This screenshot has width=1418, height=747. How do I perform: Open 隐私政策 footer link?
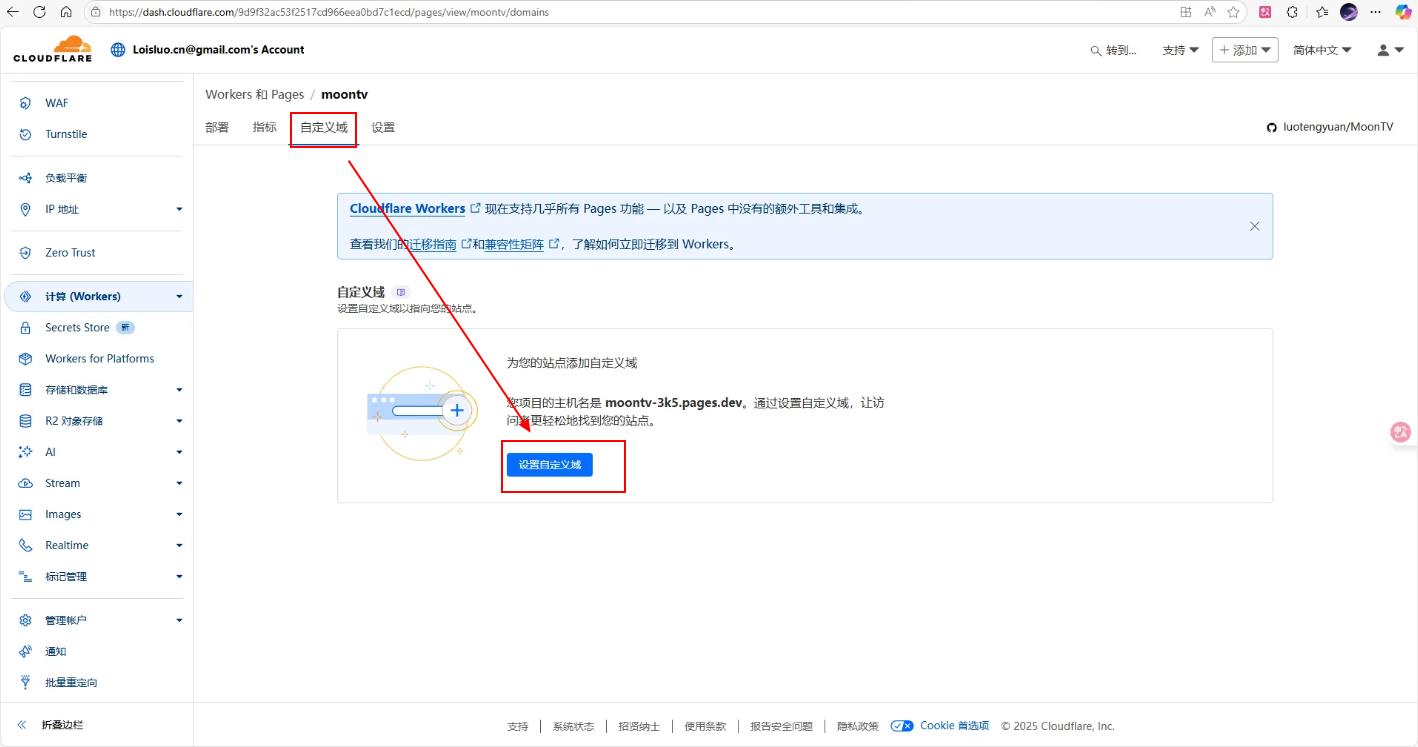pos(858,726)
